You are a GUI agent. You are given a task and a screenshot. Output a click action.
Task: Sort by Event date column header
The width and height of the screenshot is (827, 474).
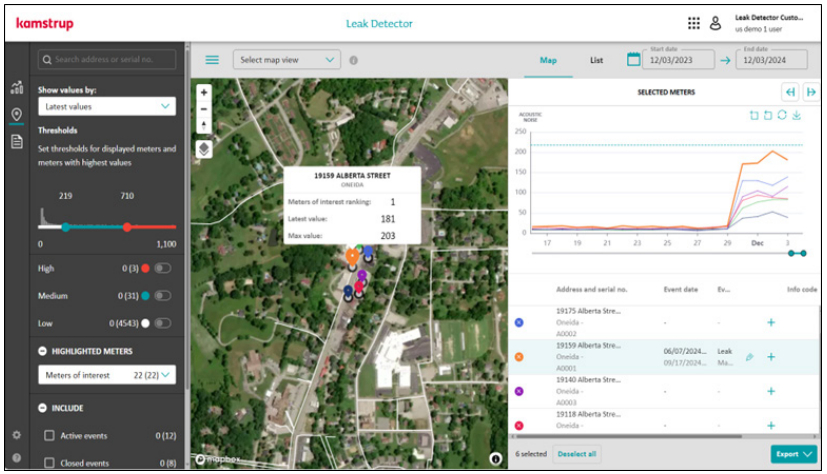click(680, 289)
